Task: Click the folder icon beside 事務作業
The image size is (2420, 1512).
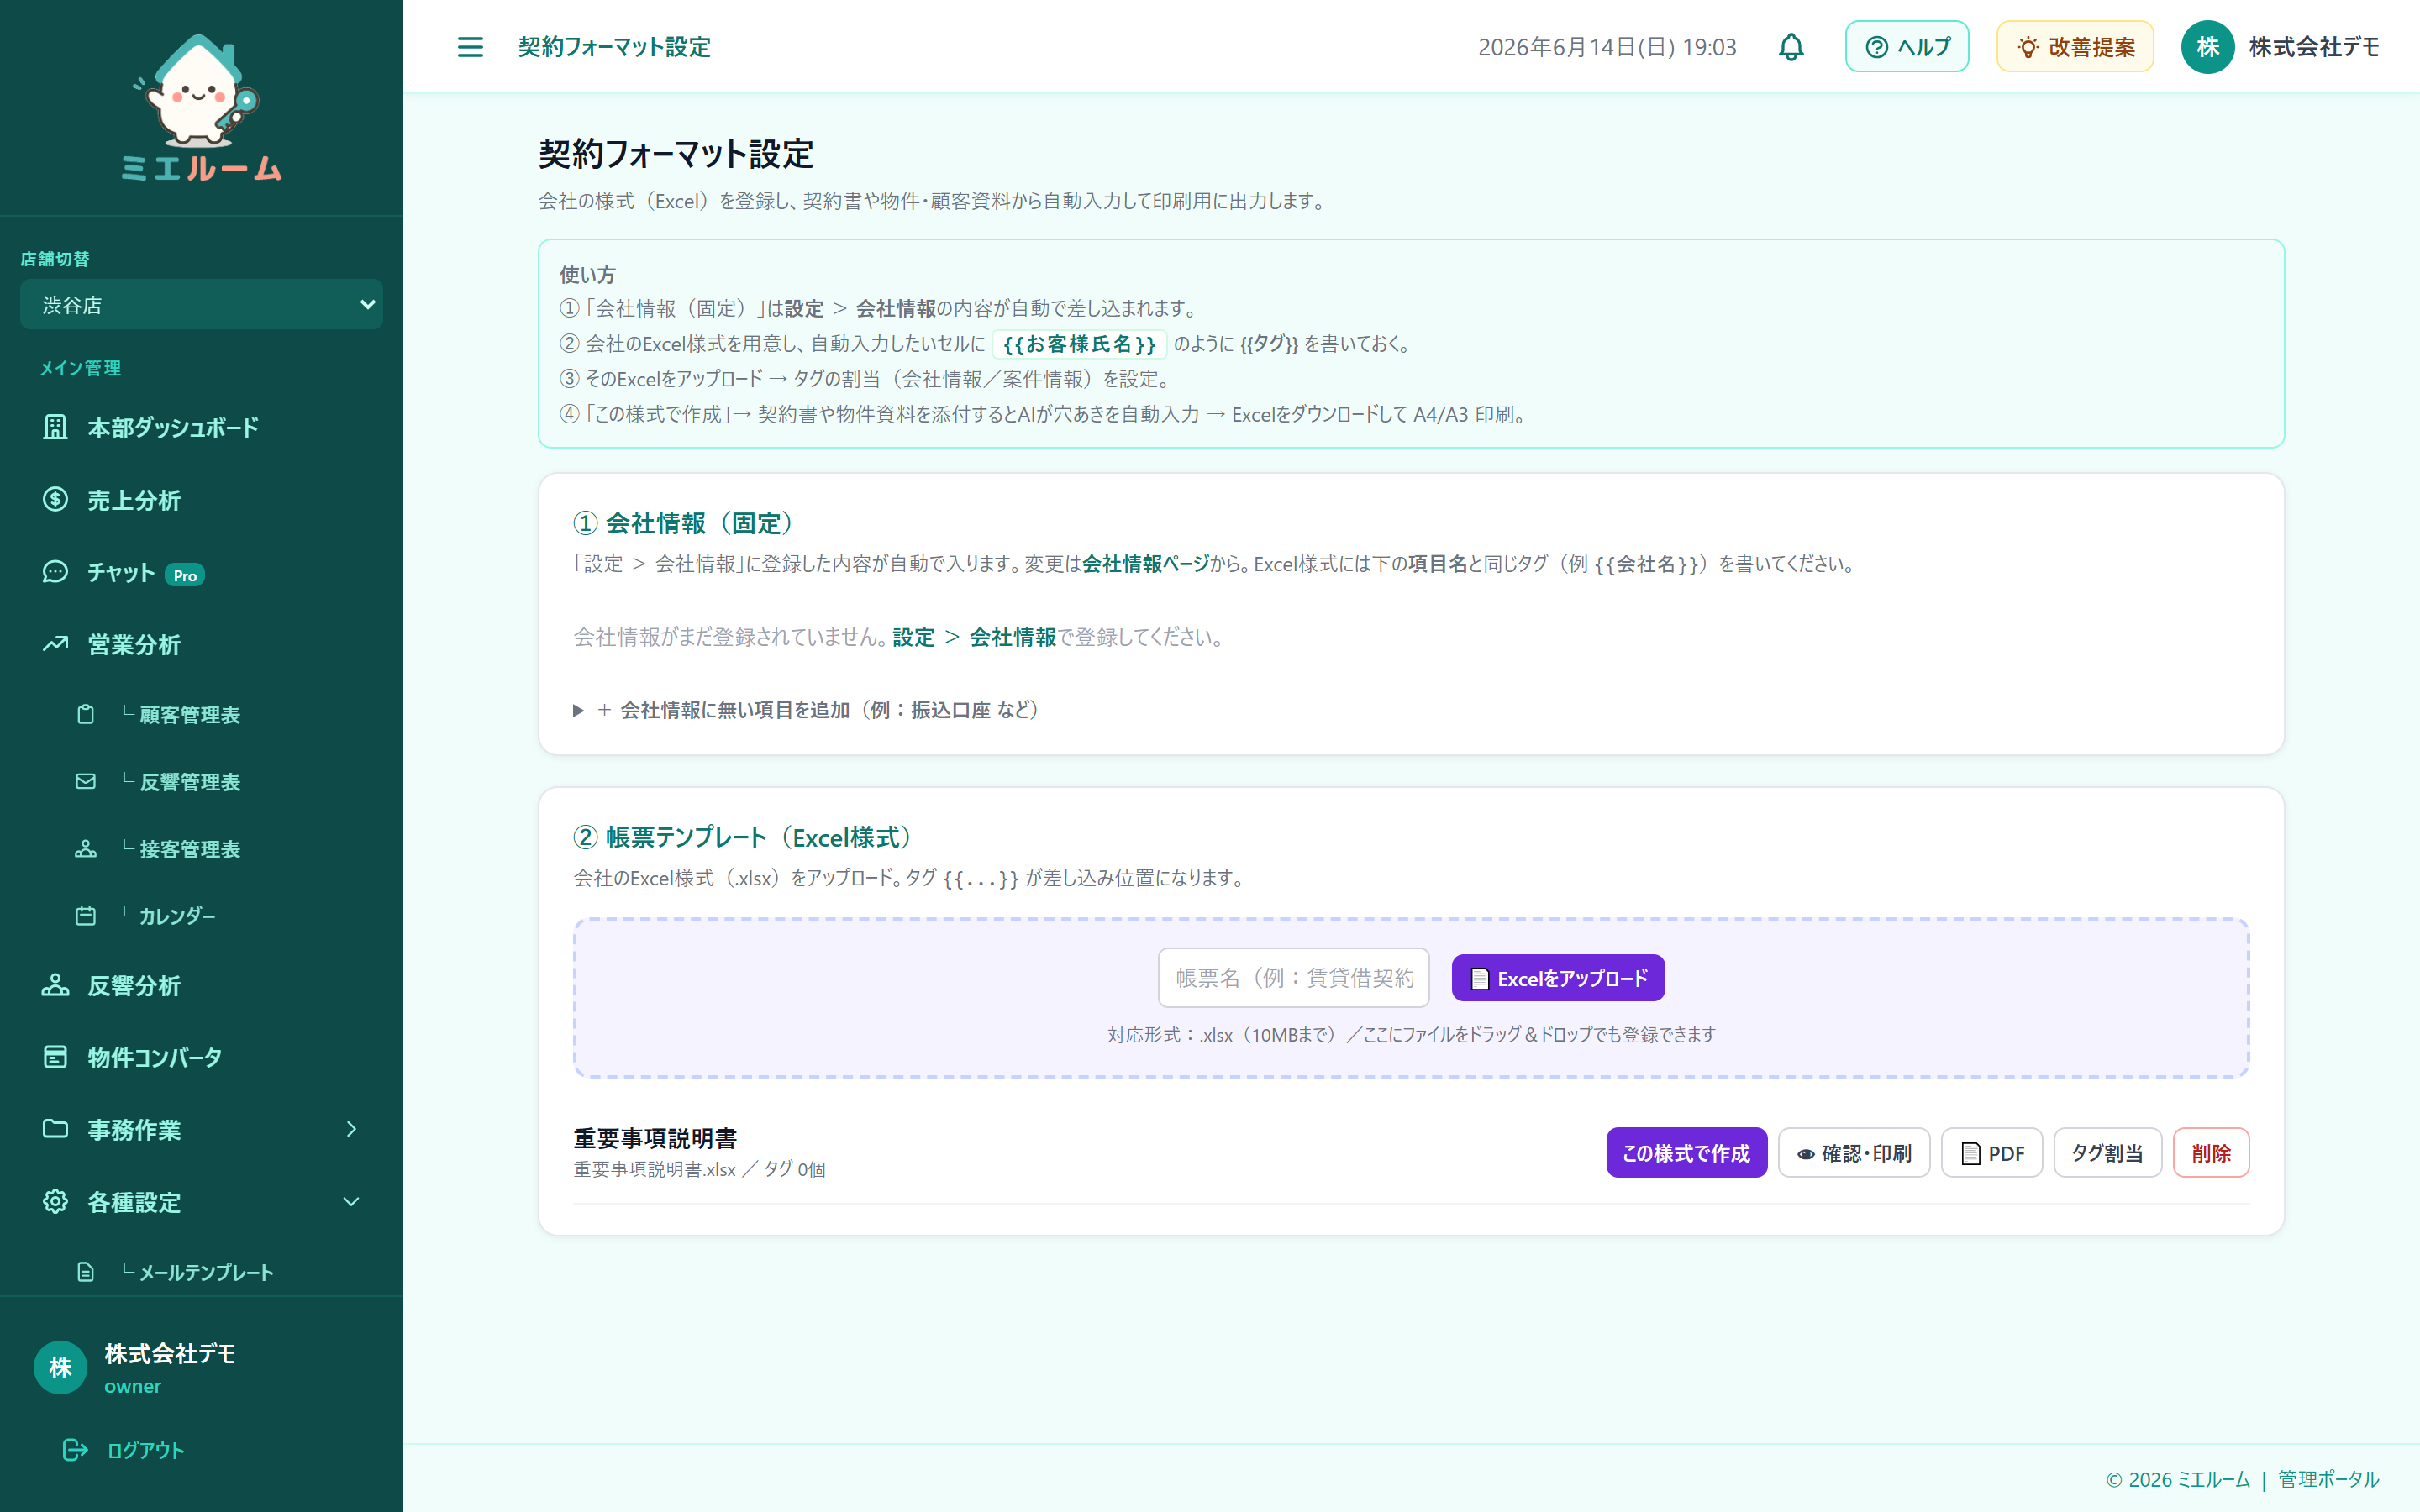Action: 56,1129
